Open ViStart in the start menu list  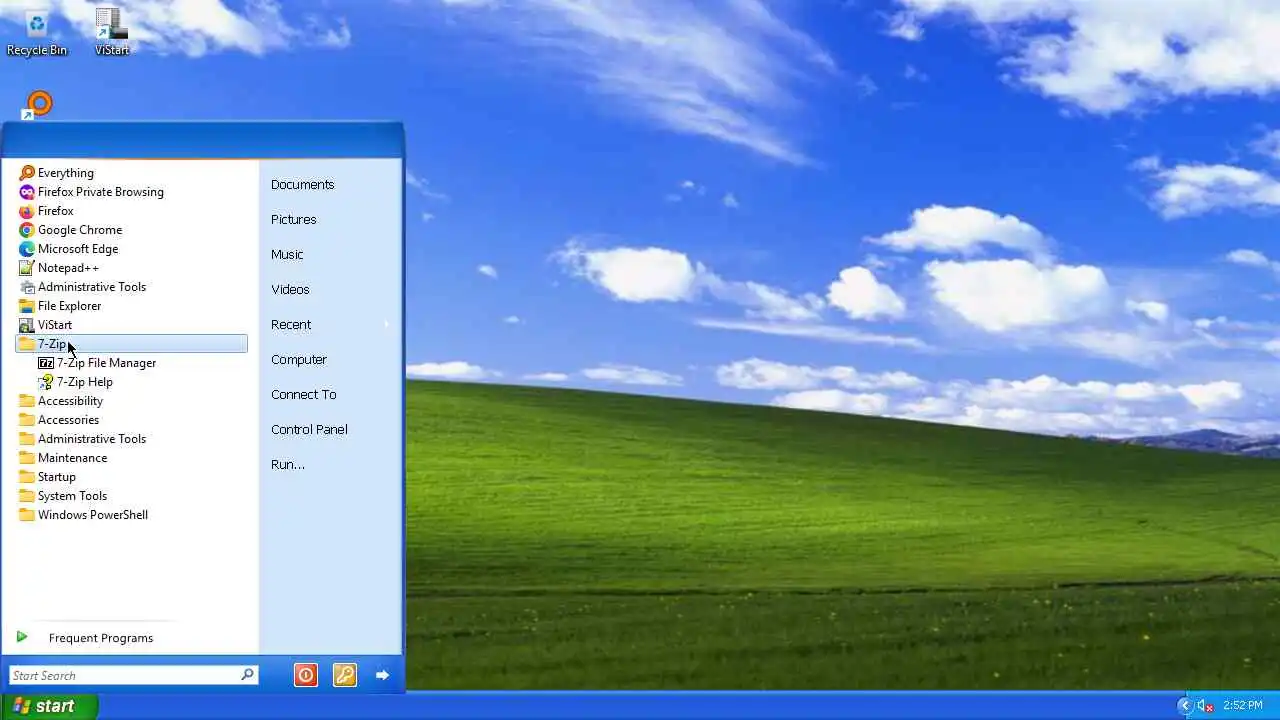pyautogui.click(x=45, y=325)
